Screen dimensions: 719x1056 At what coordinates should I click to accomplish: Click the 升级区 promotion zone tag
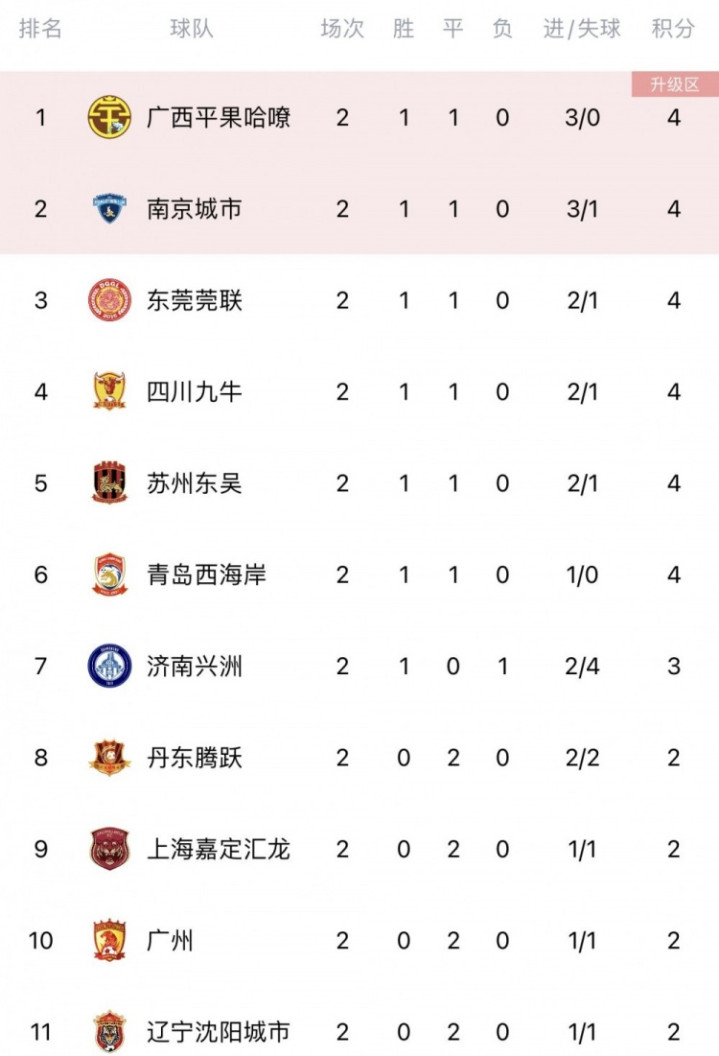pyautogui.click(x=675, y=84)
